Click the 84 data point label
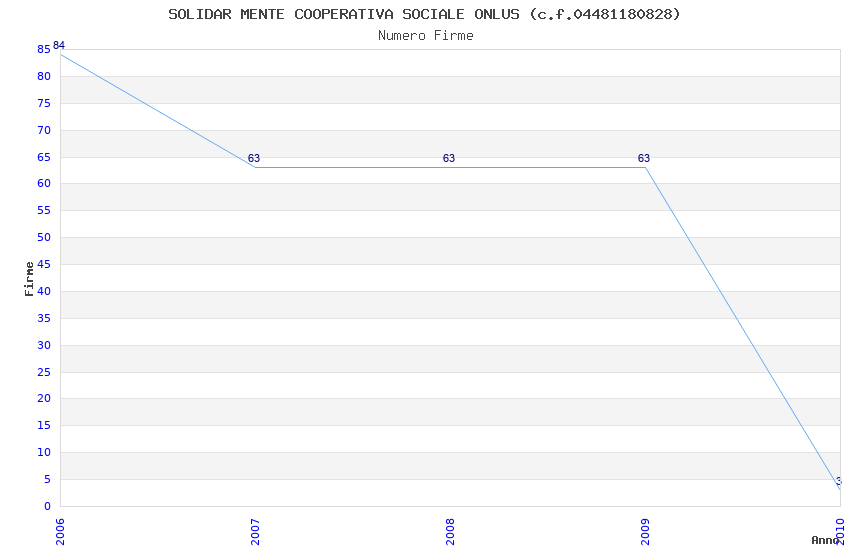This screenshot has width=850, height=550. pyautogui.click(x=59, y=46)
